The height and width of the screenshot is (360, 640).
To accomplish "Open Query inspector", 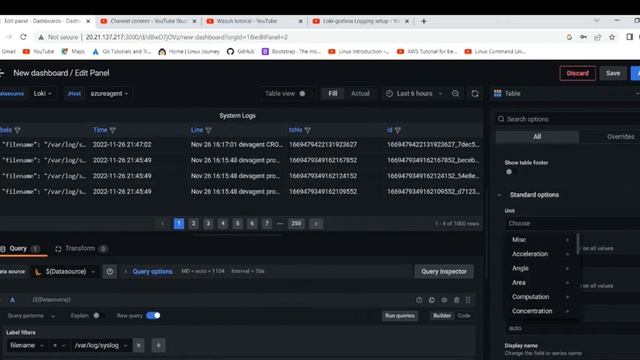I will 444,271.
